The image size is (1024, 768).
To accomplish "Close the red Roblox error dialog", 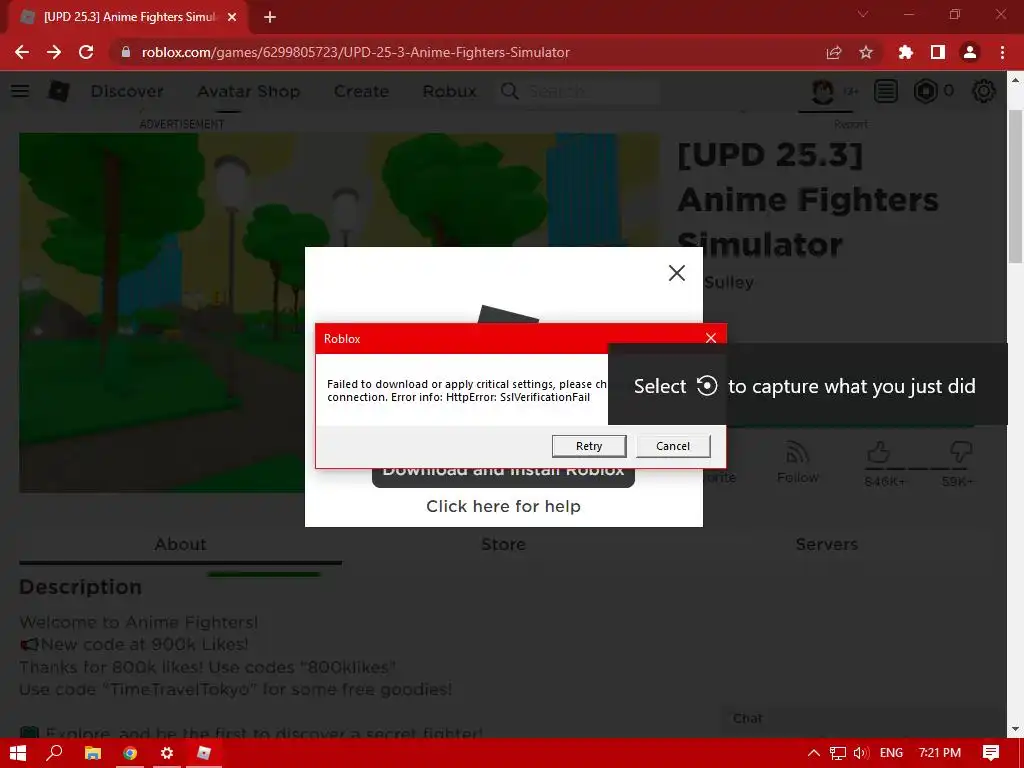I will [x=711, y=338].
